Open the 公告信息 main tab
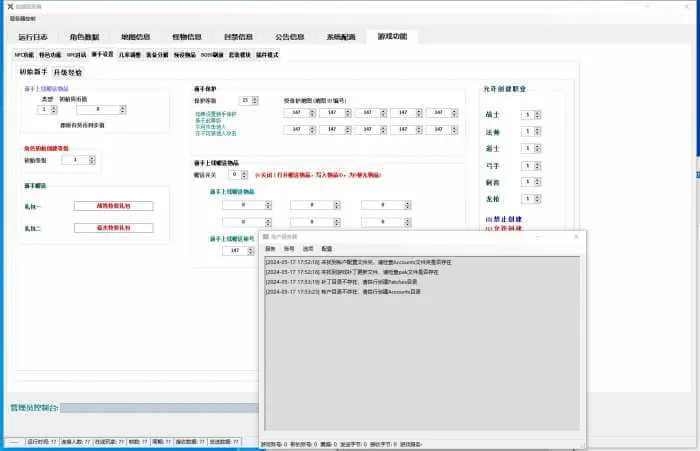The image size is (700, 451). 290,37
